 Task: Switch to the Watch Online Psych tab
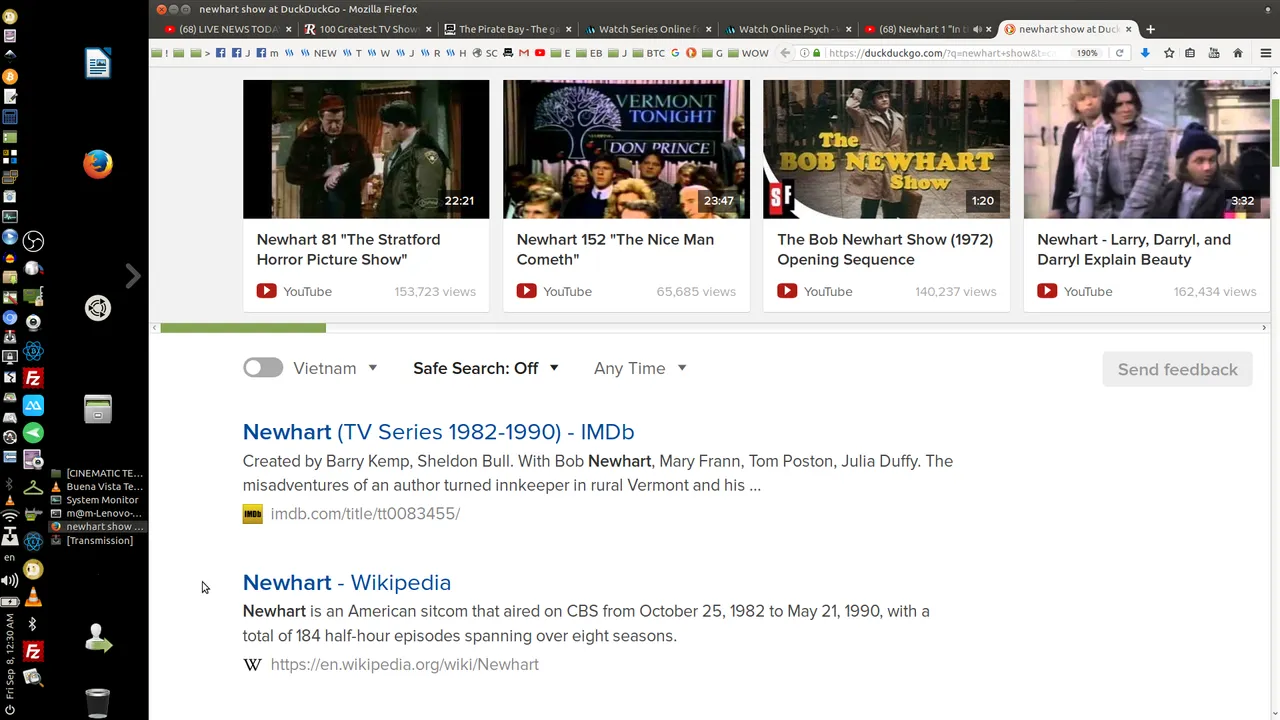click(788, 29)
